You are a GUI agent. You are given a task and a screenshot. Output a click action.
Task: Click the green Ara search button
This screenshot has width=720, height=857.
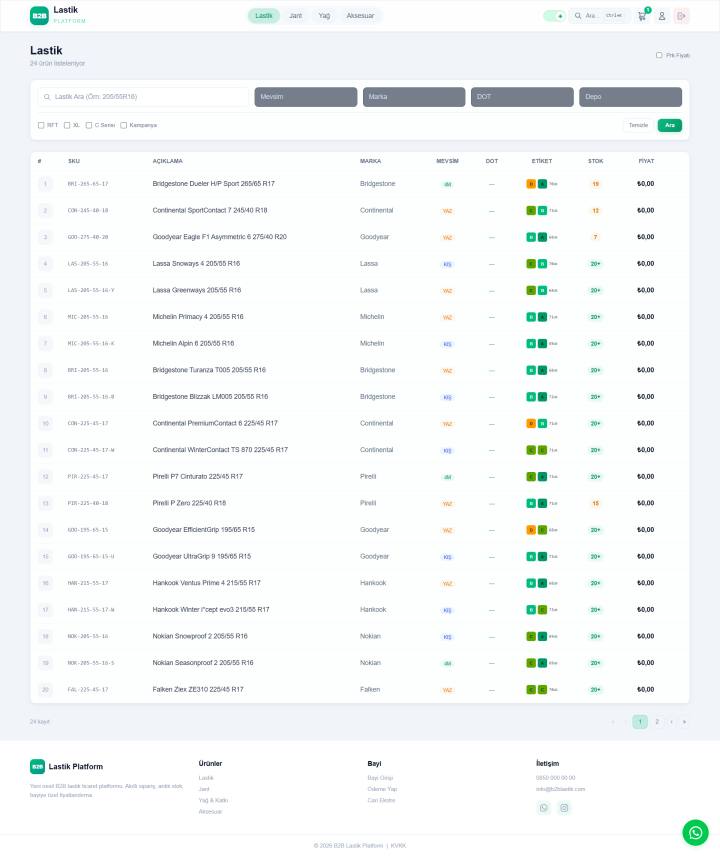[670, 125]
